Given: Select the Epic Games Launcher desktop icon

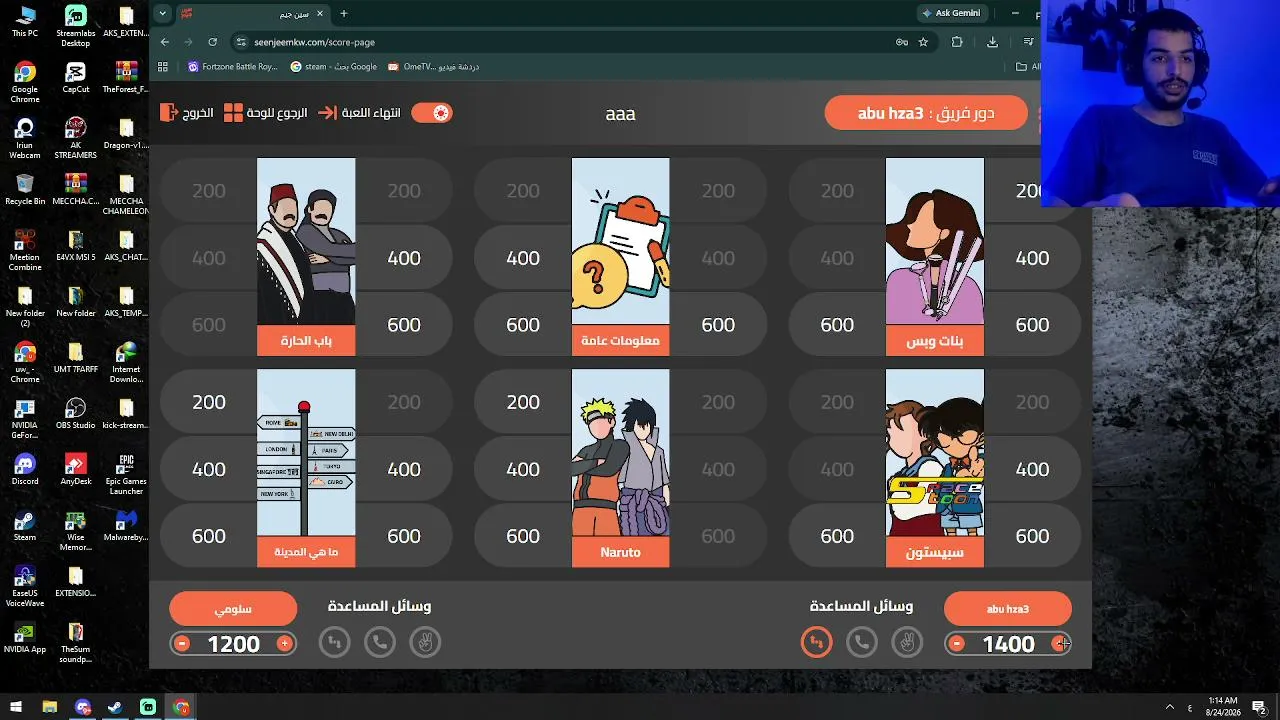Looking at the screenshot, I should tap(126, 474).
